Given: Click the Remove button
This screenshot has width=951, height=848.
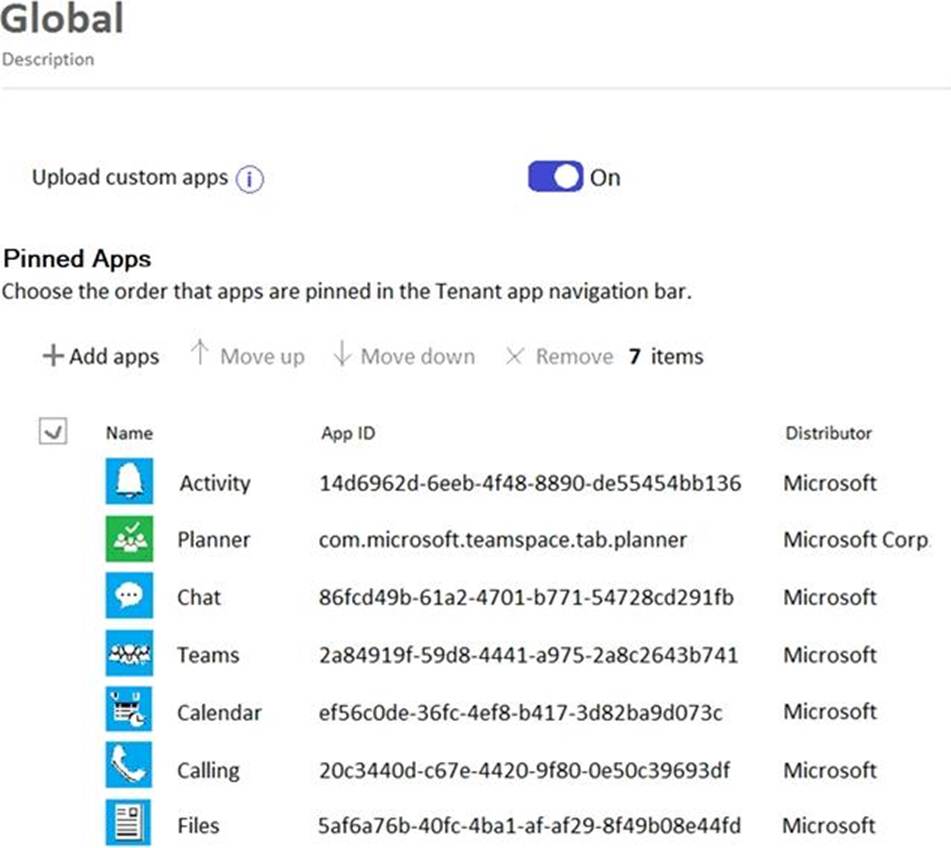Looking at the screenshot, I should pos(559,356).
